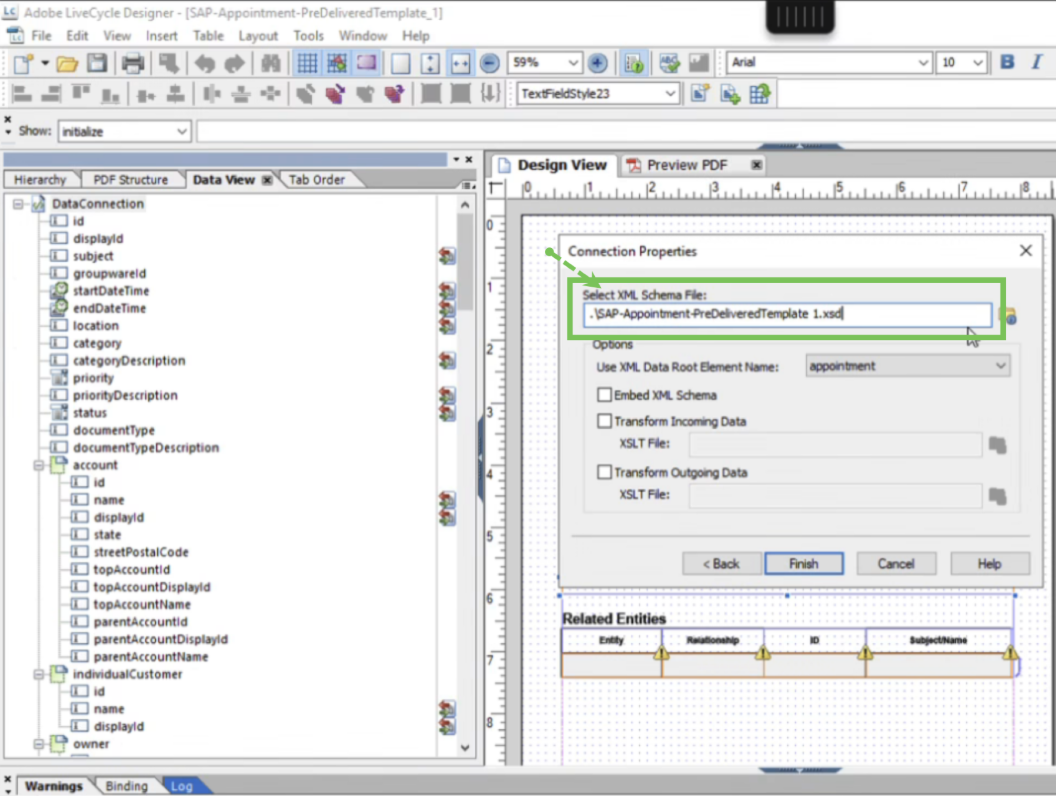The image size is (1056, 796).
Task: Collapse the account tree node
Action: tap(39, 465)
